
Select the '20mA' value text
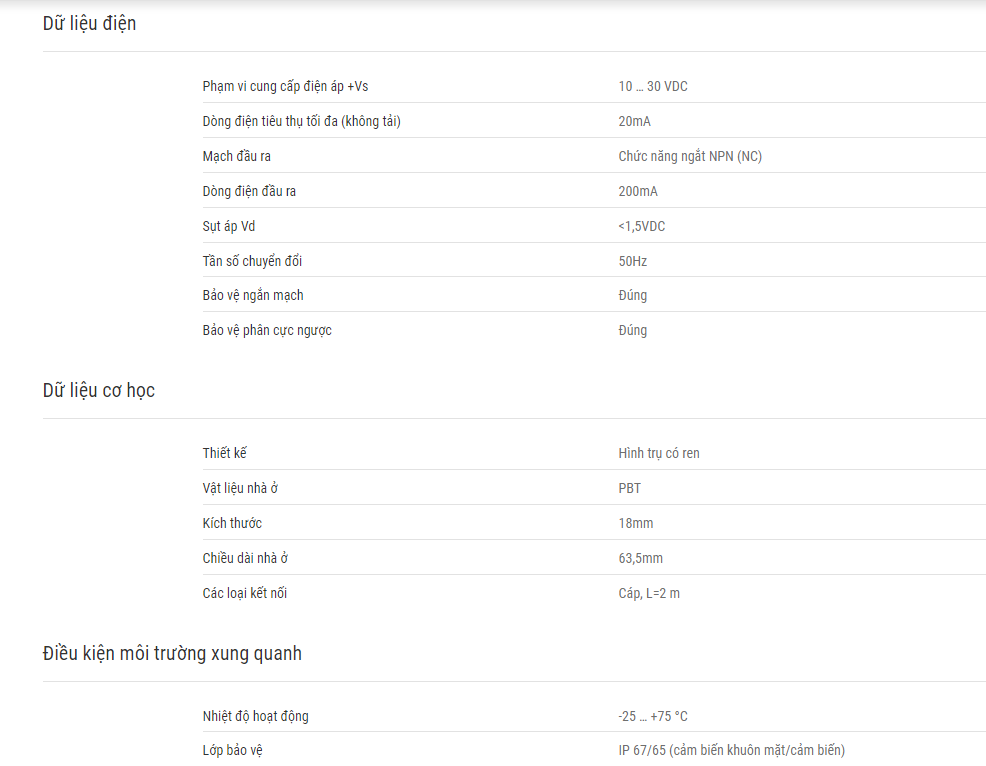(634, 121)
